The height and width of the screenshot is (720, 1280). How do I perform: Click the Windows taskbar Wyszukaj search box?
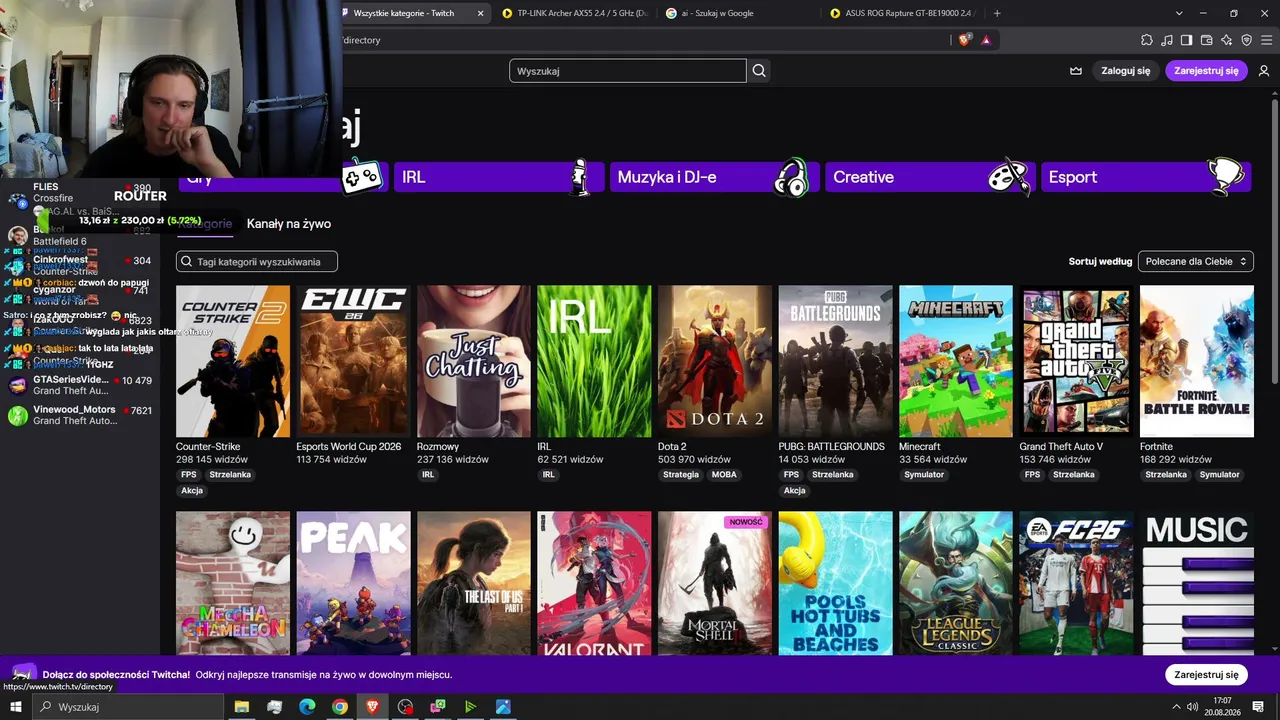pos(128,707)
